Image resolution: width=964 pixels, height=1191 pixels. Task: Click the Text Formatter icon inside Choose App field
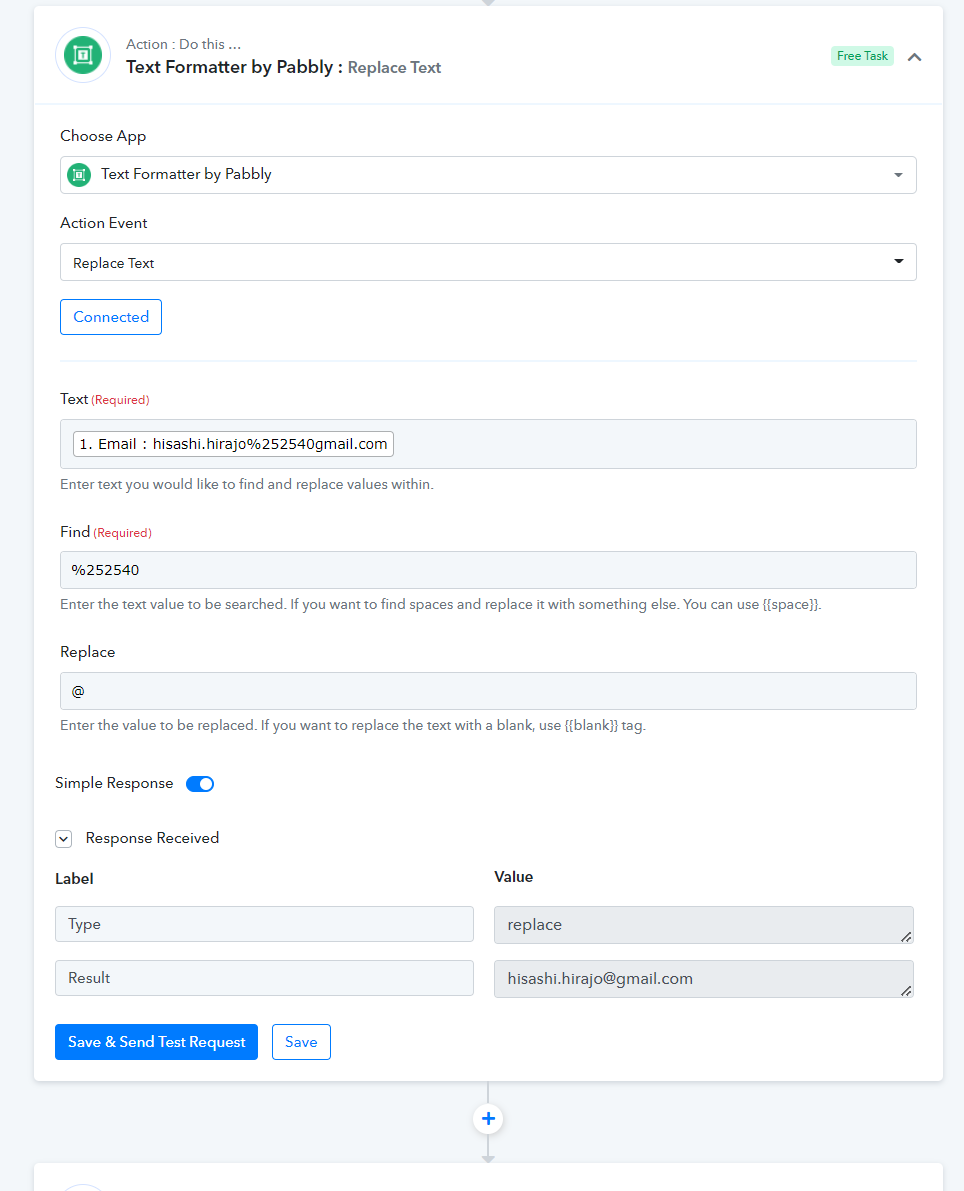click(x=79, y=175)
